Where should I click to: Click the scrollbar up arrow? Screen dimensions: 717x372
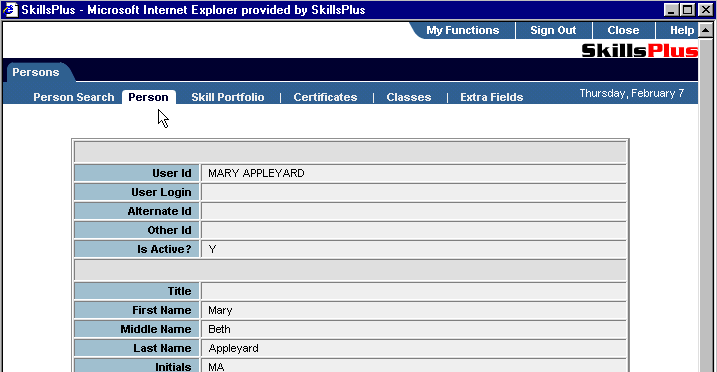tap(705, 31)
